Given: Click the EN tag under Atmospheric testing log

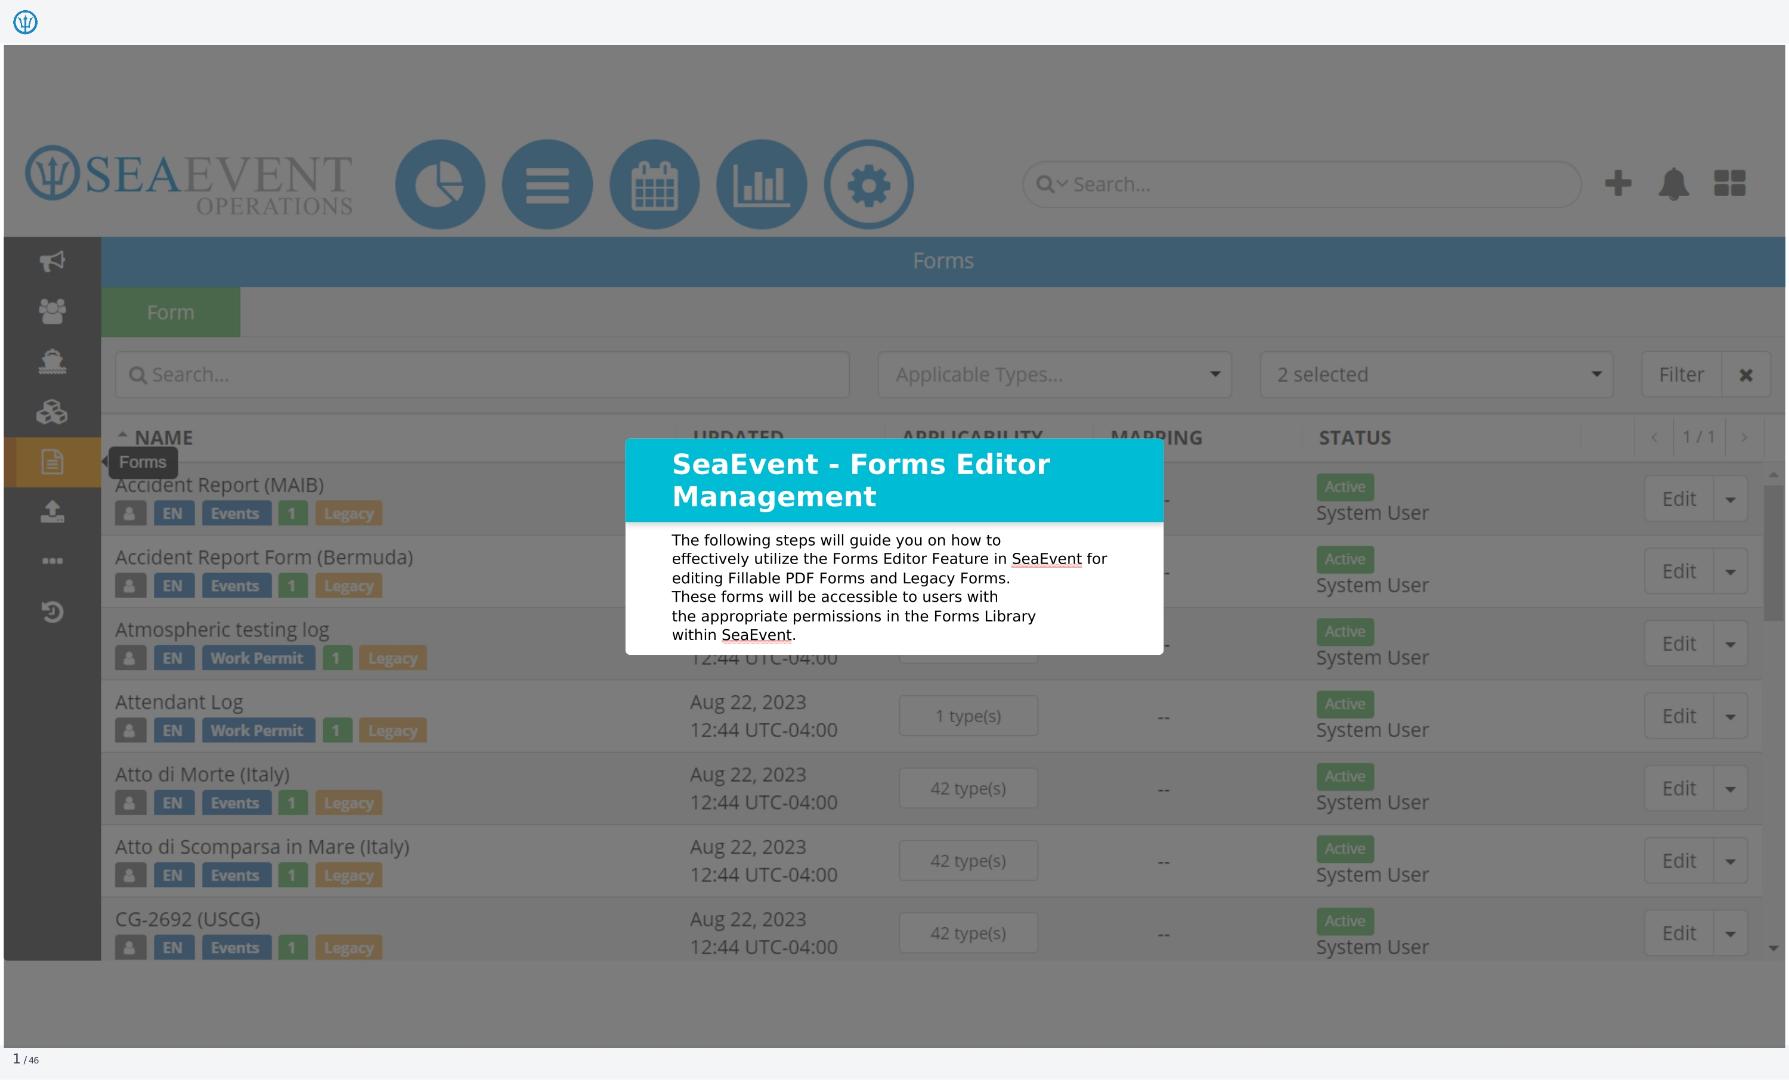Looking at the screenshot, I should pyautogui.click(x=173, y=658).
